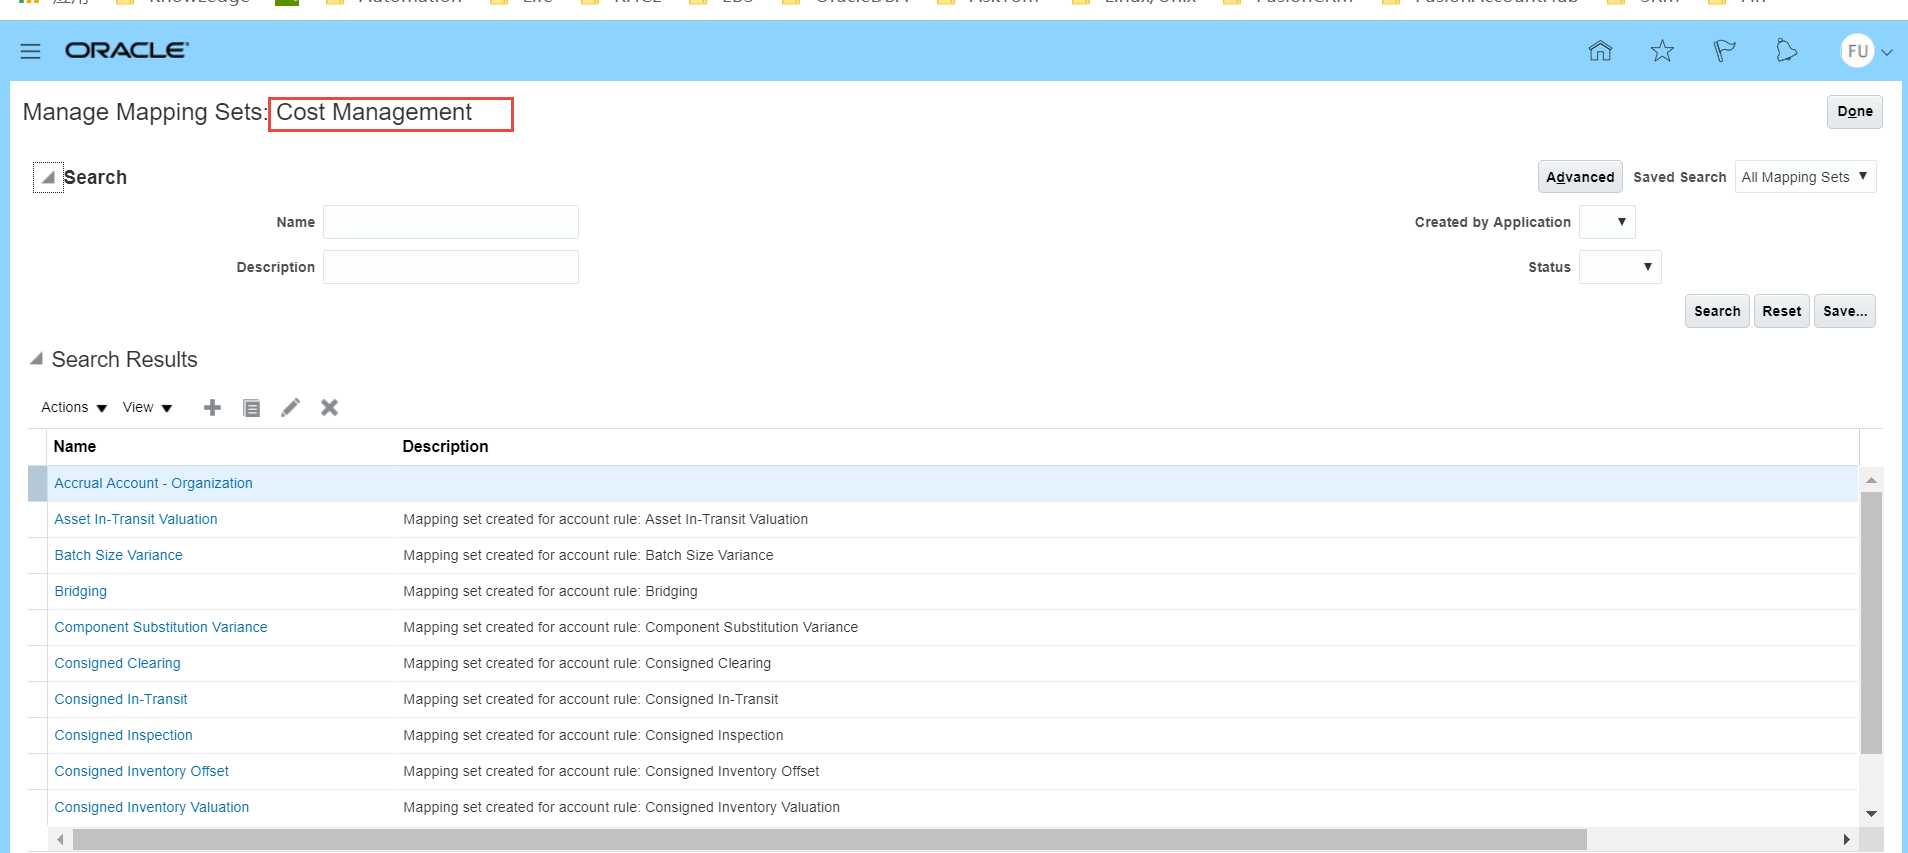Go to the Home icon
The height and width of the screenshot is (853, 1908).
[1600, 51]
